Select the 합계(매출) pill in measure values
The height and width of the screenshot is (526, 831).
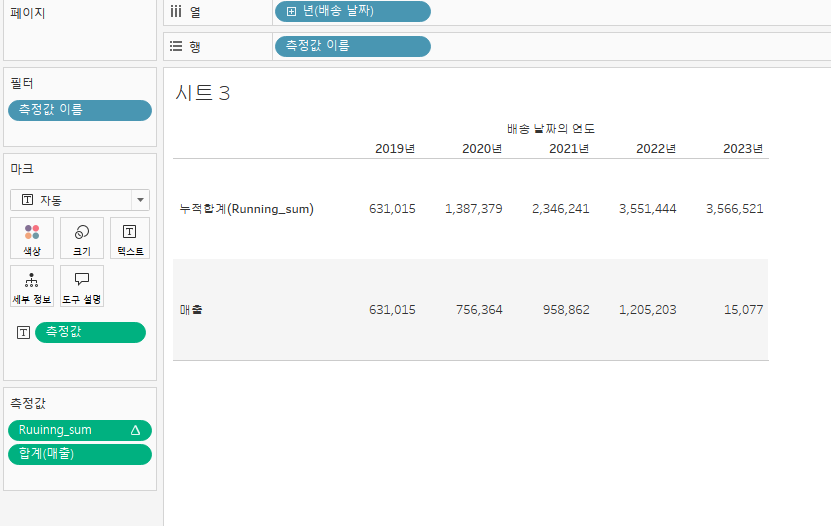pos(80,454)
